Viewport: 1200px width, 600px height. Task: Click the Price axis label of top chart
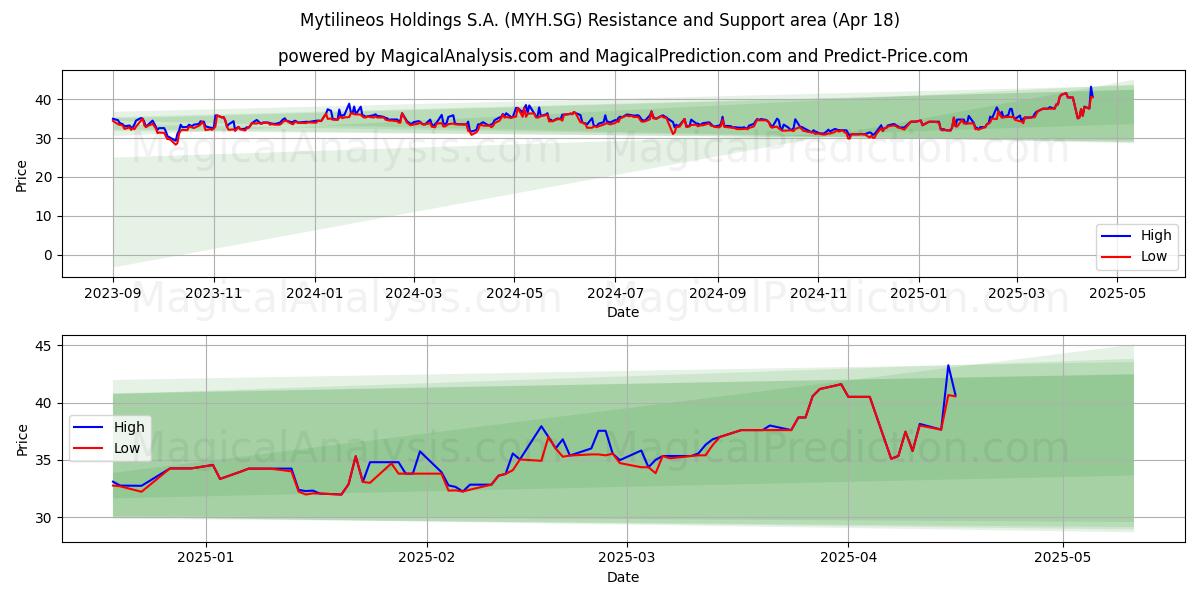click(x=22, y=174)
